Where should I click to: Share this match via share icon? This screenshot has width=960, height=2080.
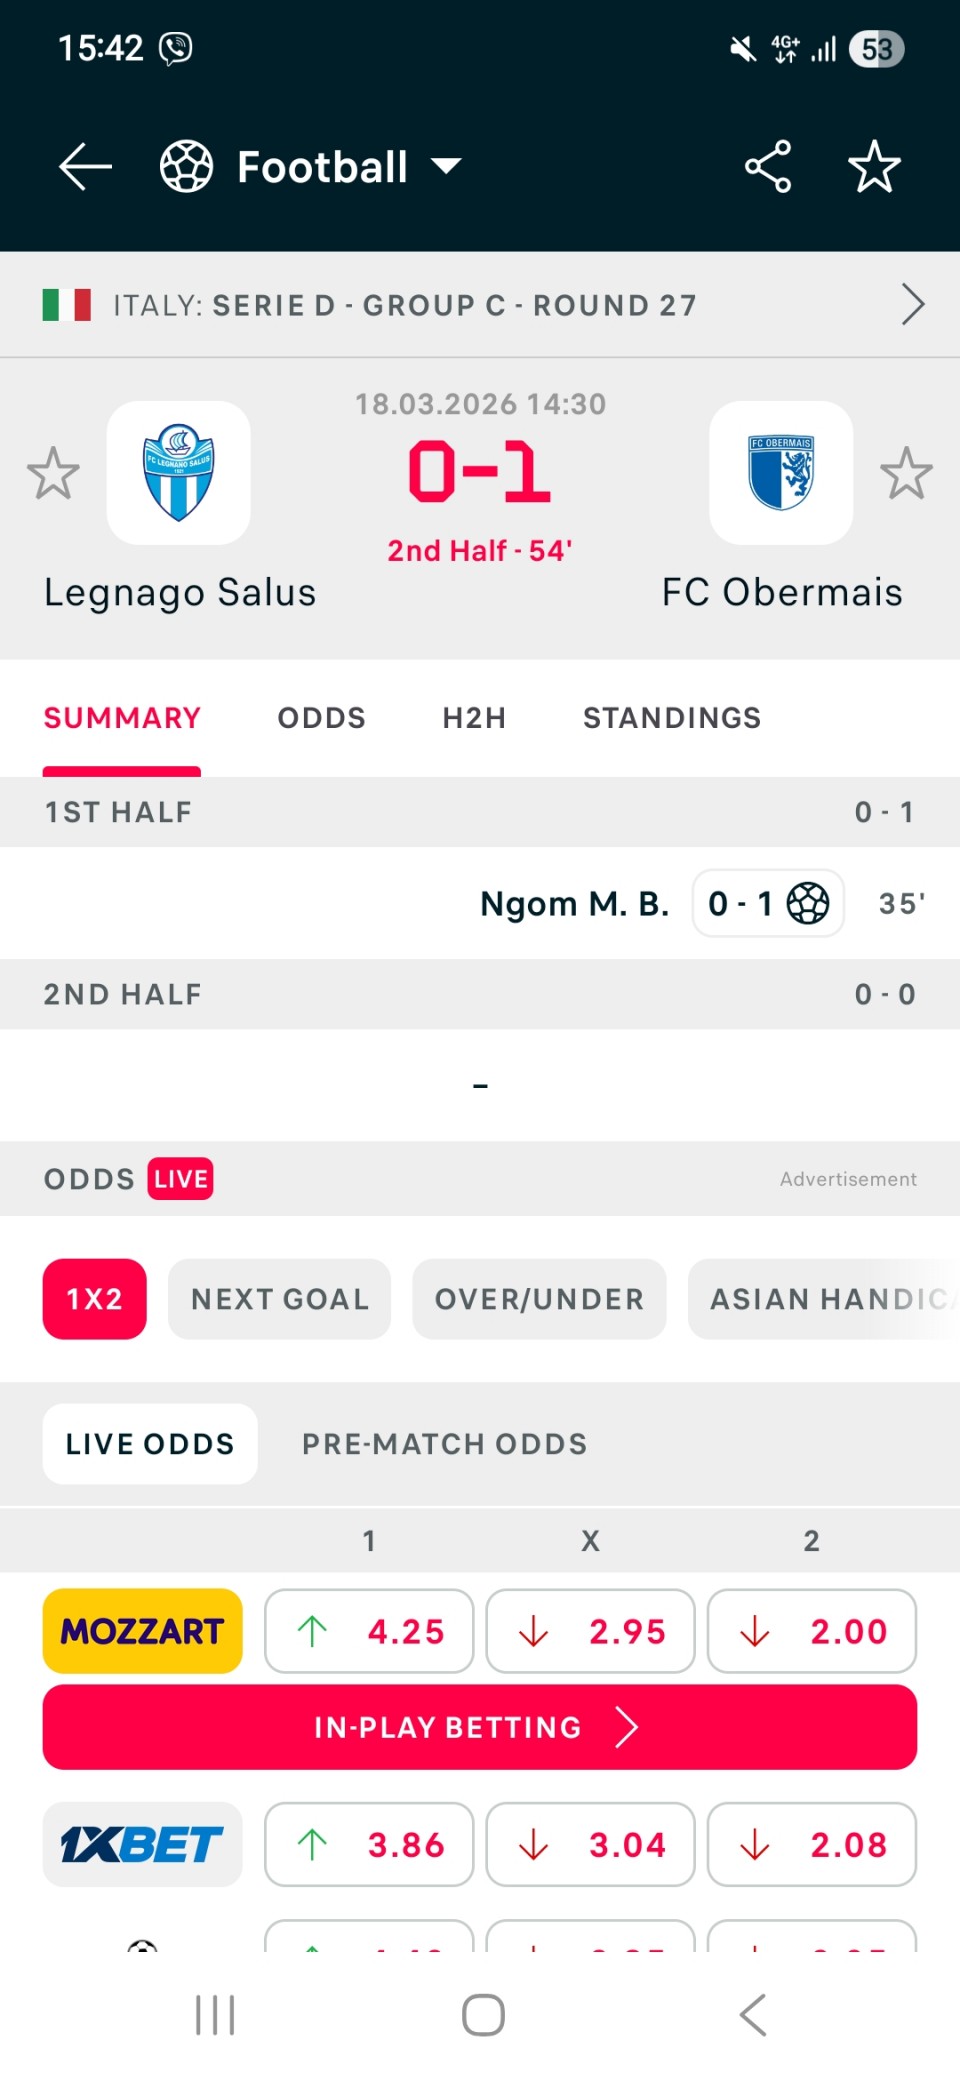tap(768, 166)
